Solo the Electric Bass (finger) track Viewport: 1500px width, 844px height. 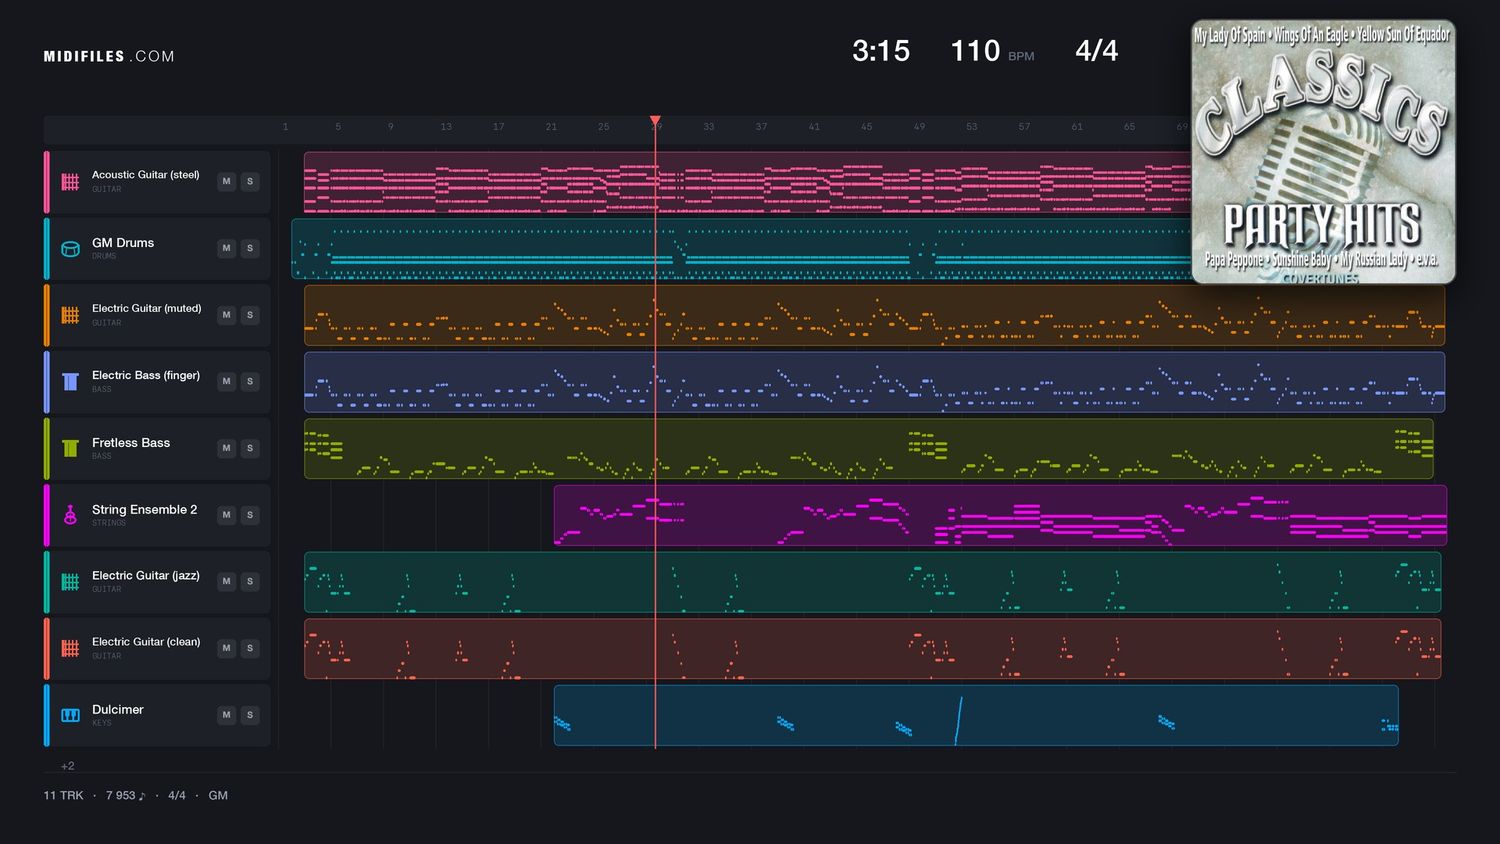[250, 382]
